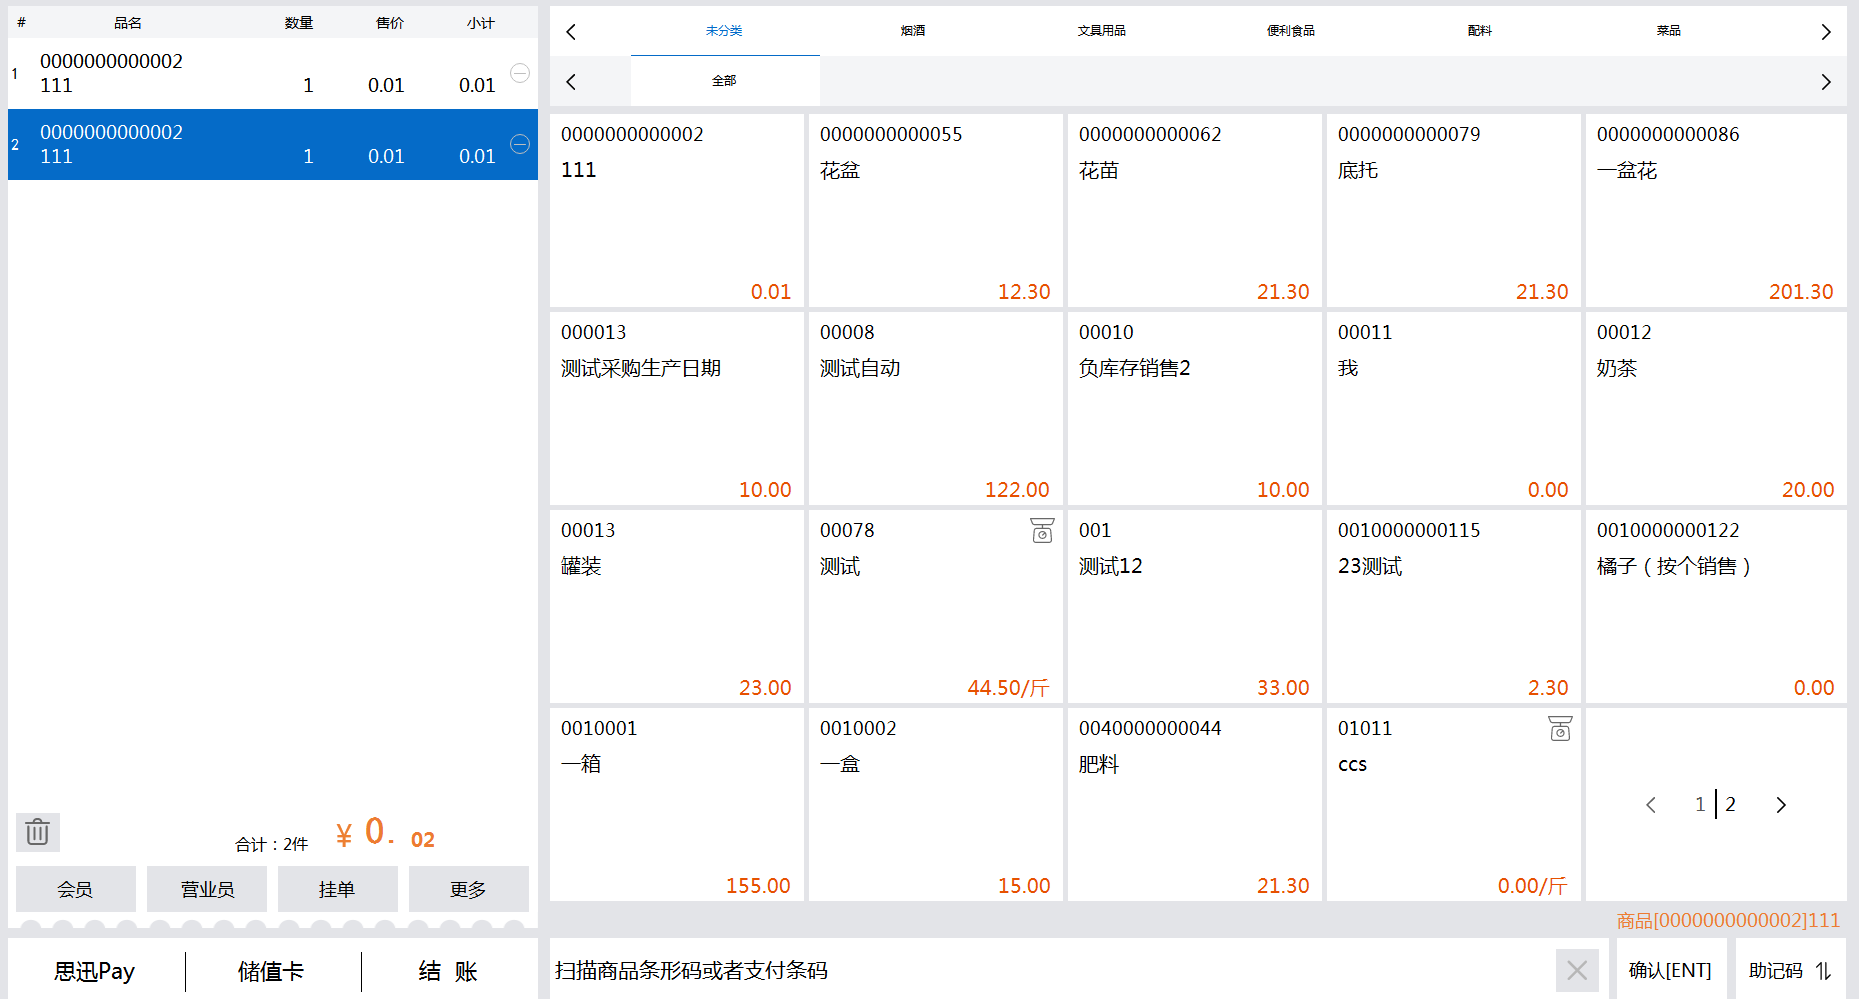This screenshot has width=1859, height=999.
Task: Add product 测试自动 to cart
Action: coord(936,408)
